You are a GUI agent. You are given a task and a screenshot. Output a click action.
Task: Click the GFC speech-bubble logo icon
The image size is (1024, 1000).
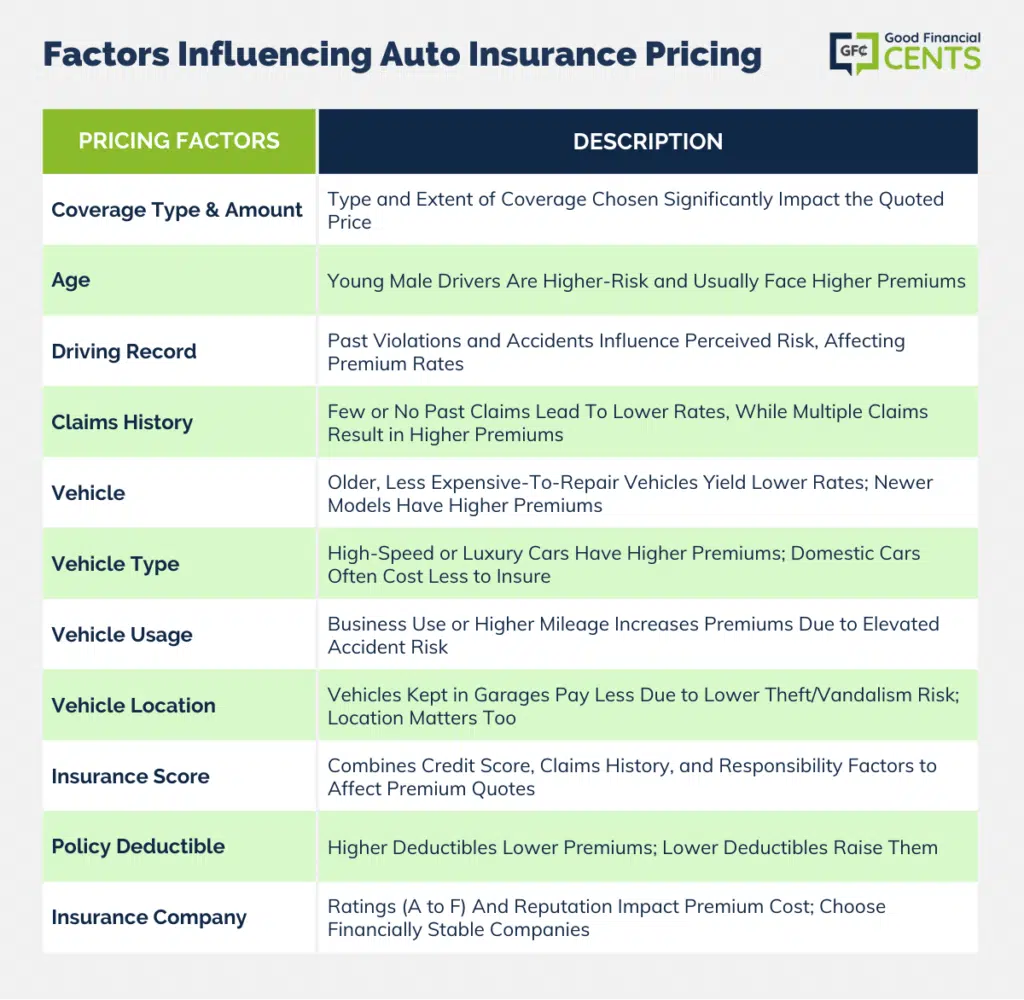(854, 53)
